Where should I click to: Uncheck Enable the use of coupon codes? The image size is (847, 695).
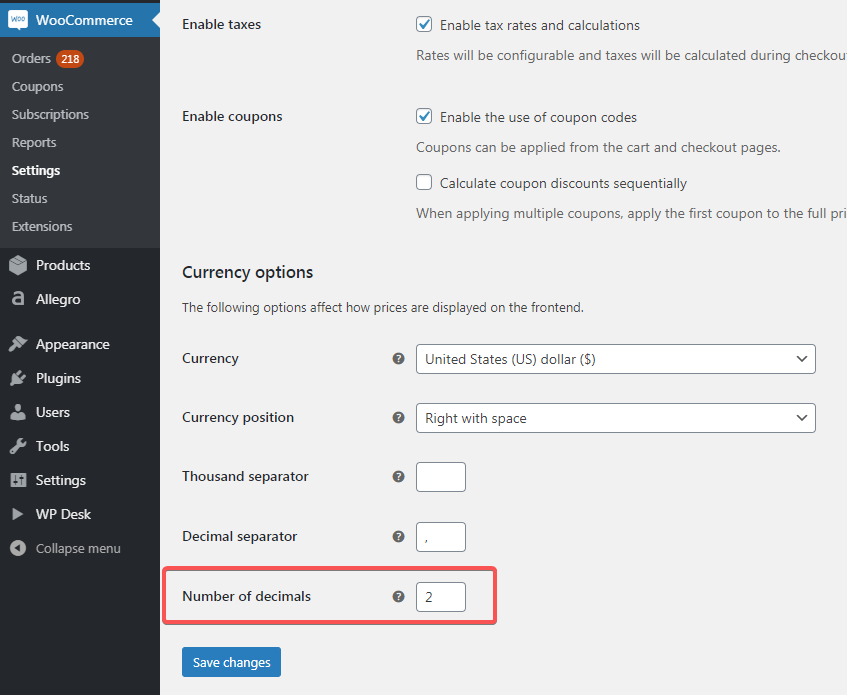click(424, 117)
